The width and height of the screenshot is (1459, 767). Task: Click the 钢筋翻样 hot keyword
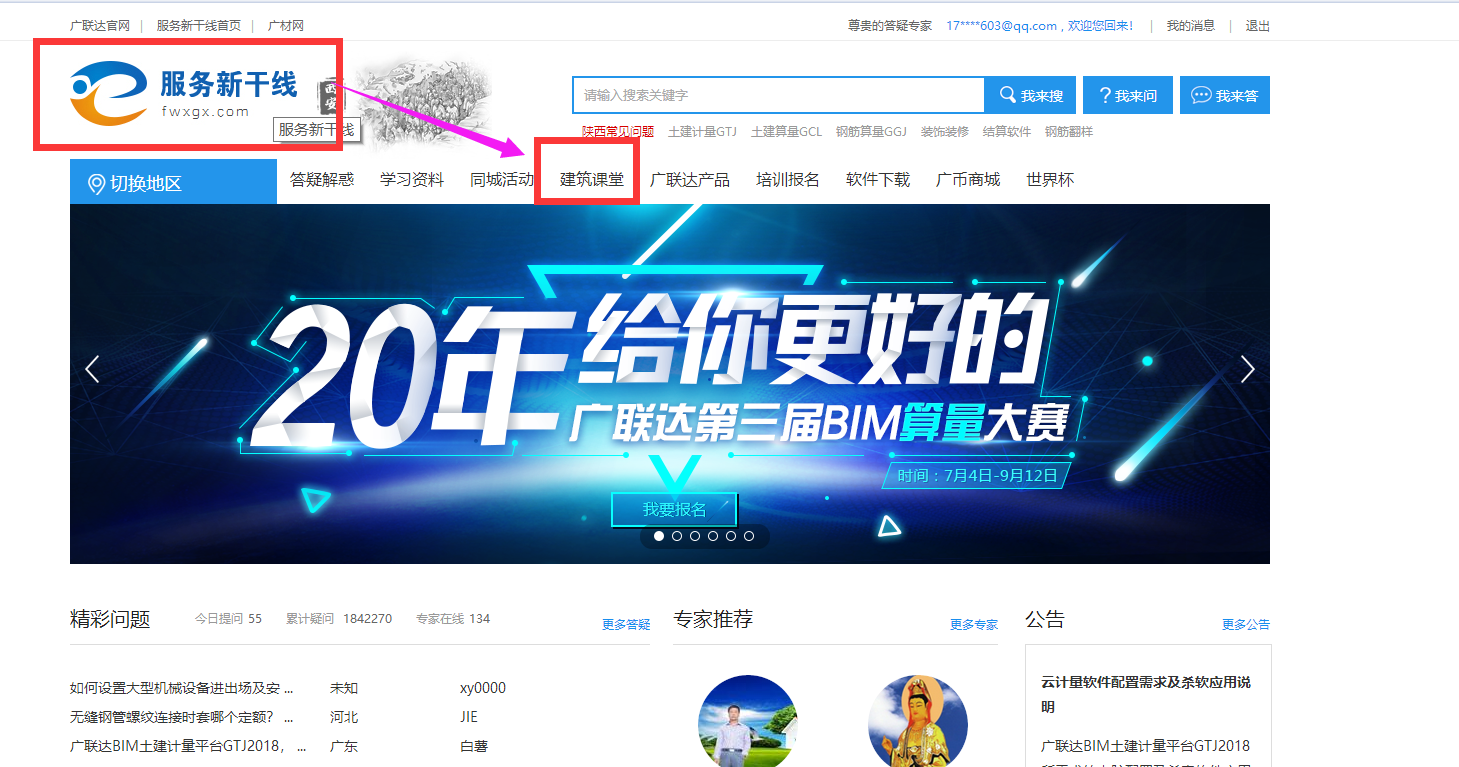pos(1069,132)
